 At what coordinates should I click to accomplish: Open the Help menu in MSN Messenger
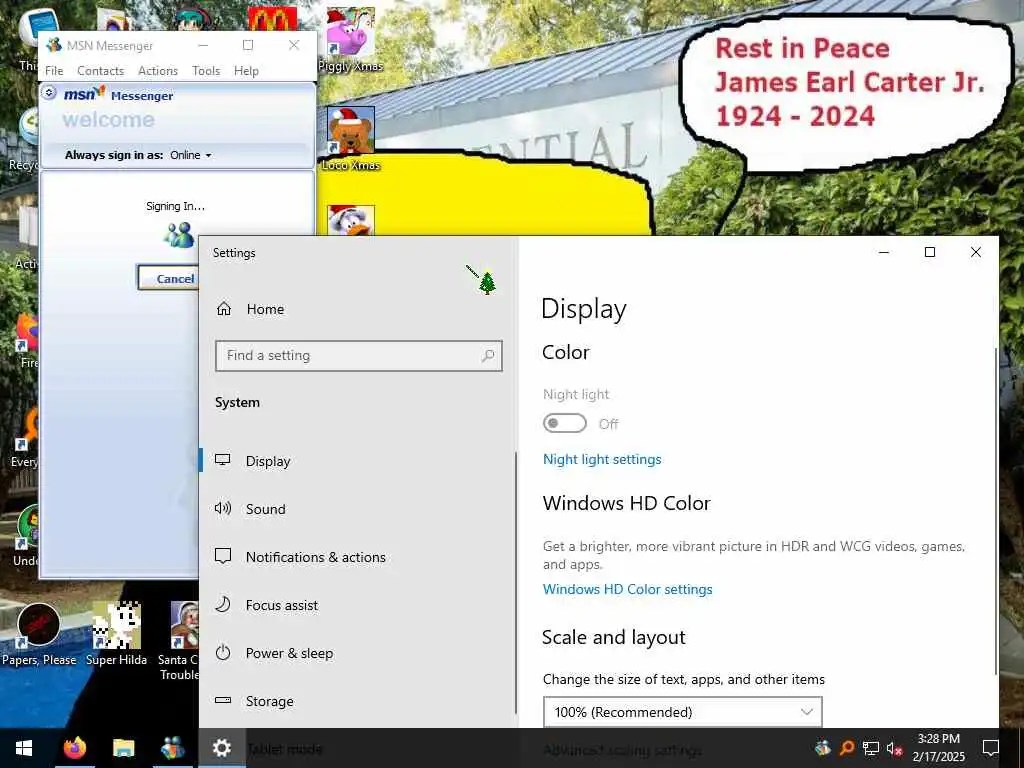pyautogui.click(x=246, y=71)
